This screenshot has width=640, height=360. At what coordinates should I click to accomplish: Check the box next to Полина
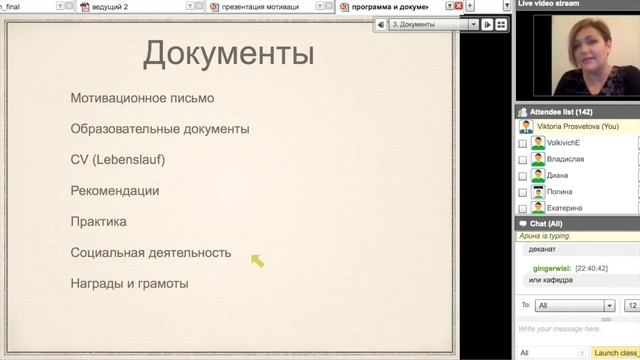[522, 193]
